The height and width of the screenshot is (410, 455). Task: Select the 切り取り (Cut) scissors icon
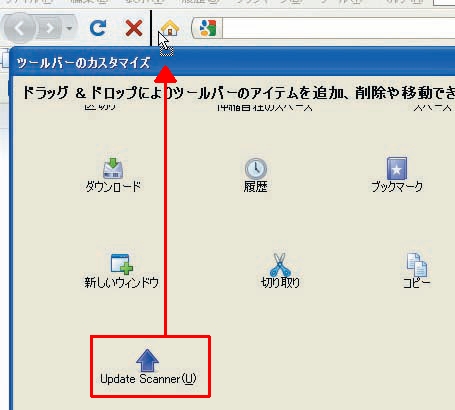tap(280, 271)
